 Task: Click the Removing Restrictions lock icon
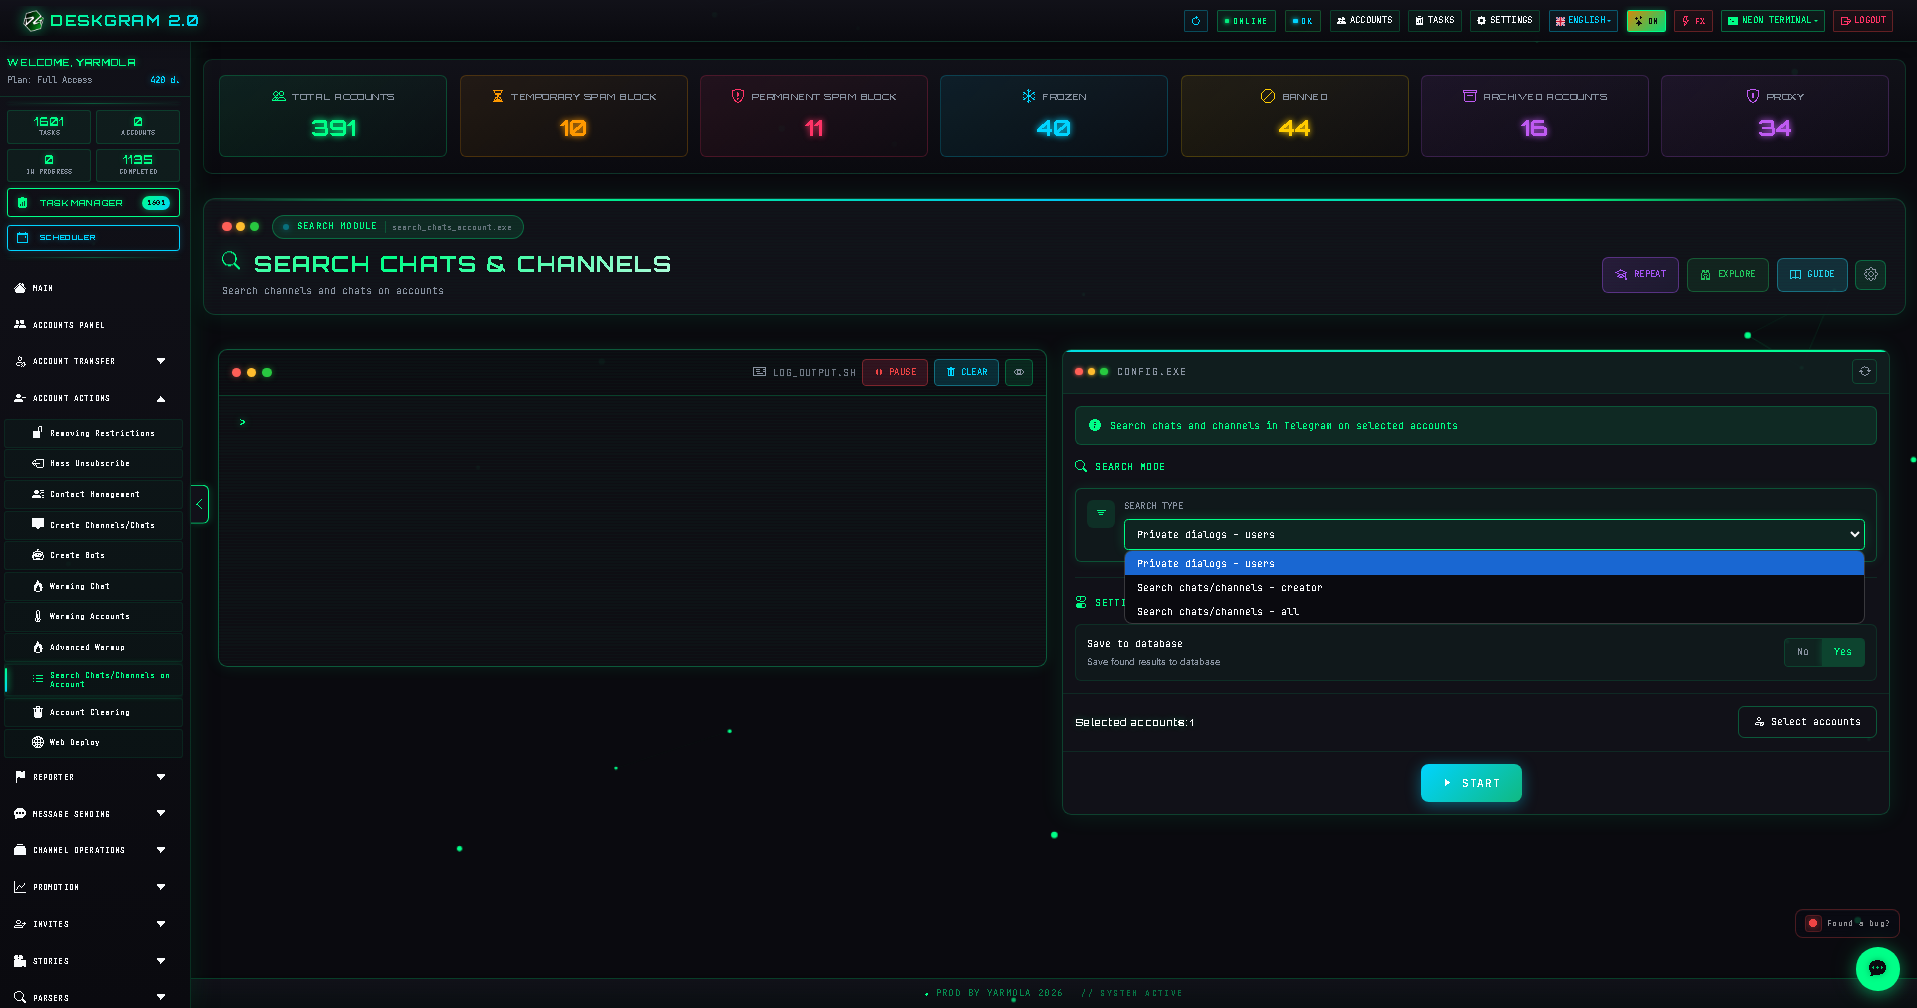point(38,433)
